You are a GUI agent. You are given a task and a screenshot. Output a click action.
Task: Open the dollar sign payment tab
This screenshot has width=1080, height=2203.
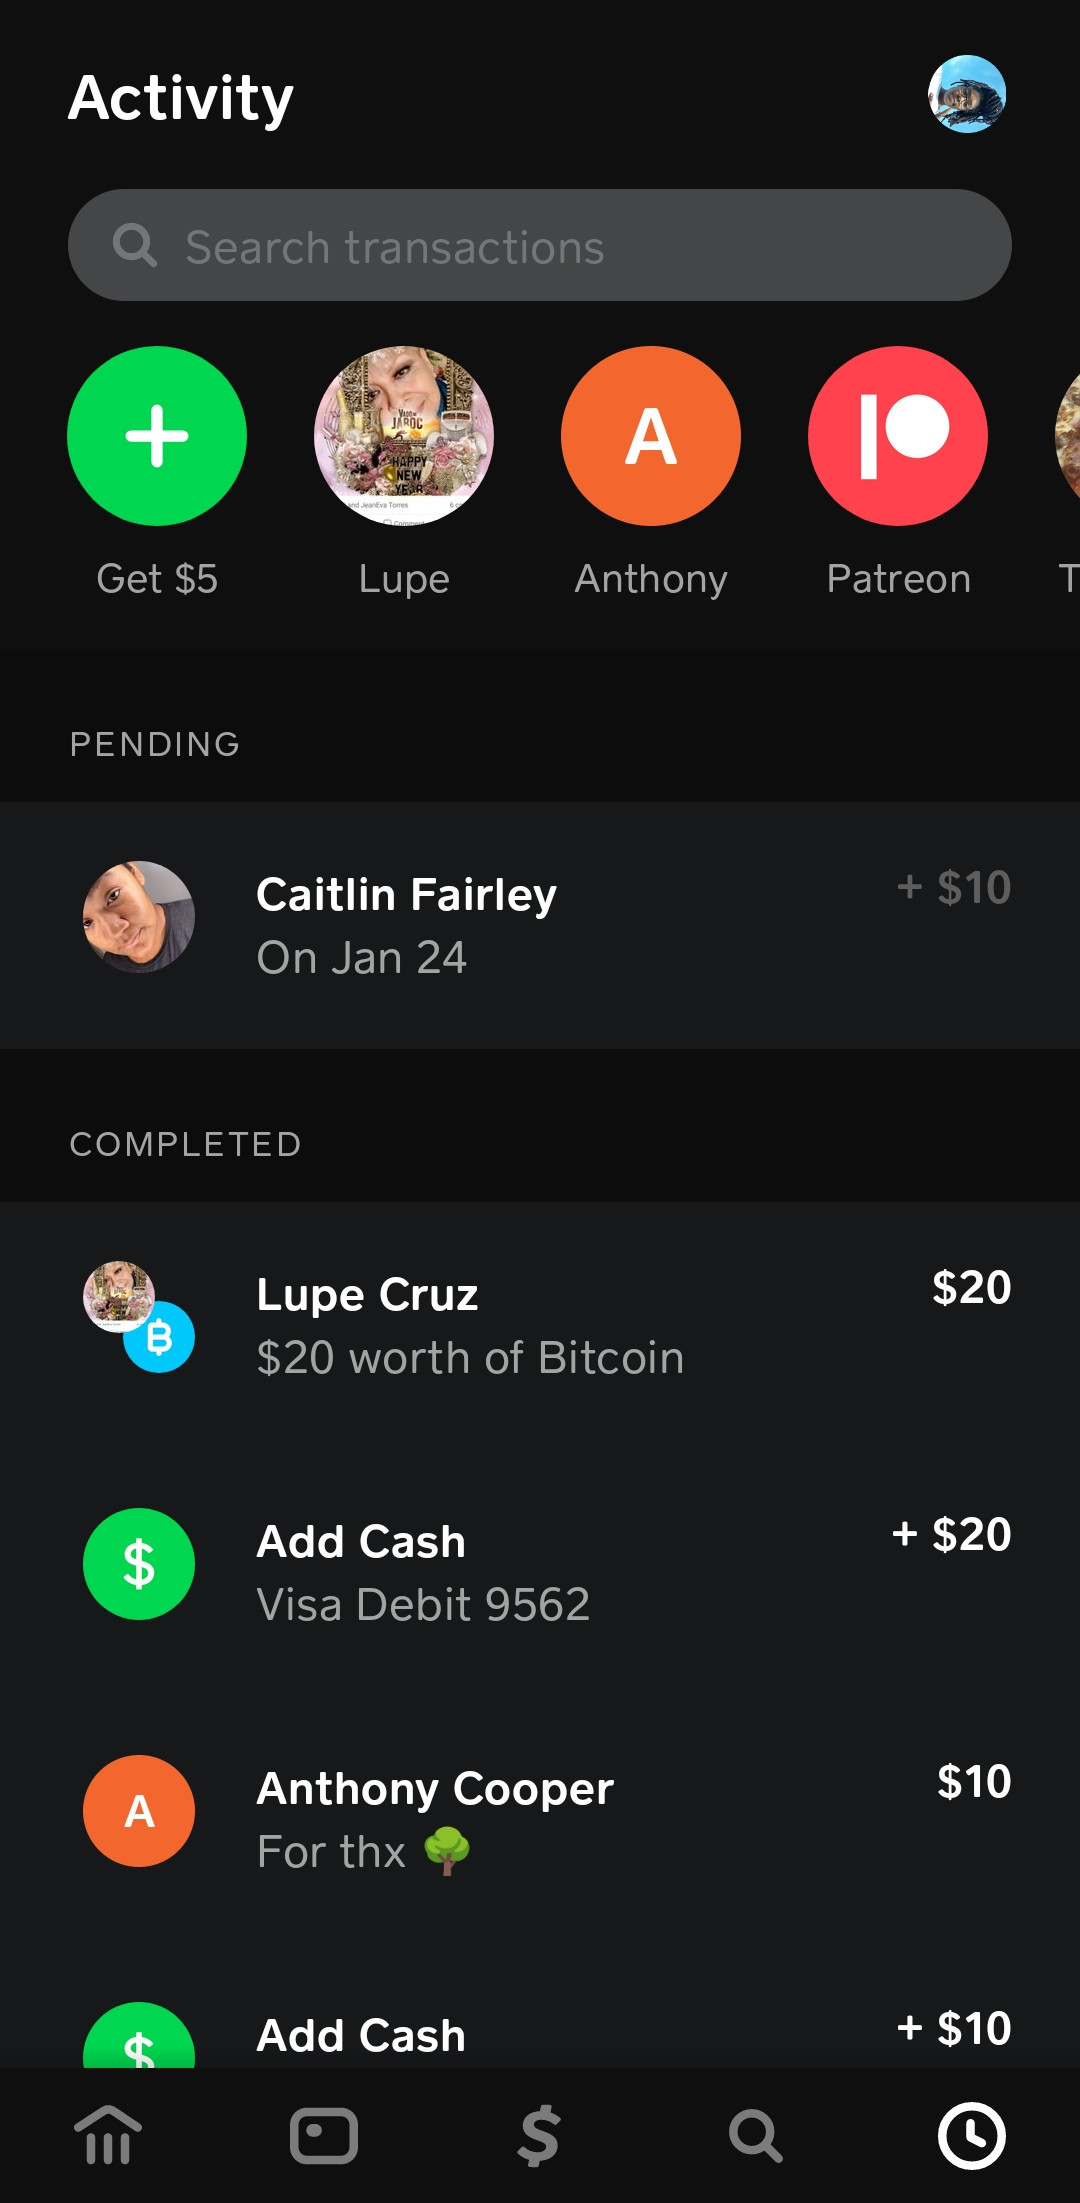tap(540, 2135)
